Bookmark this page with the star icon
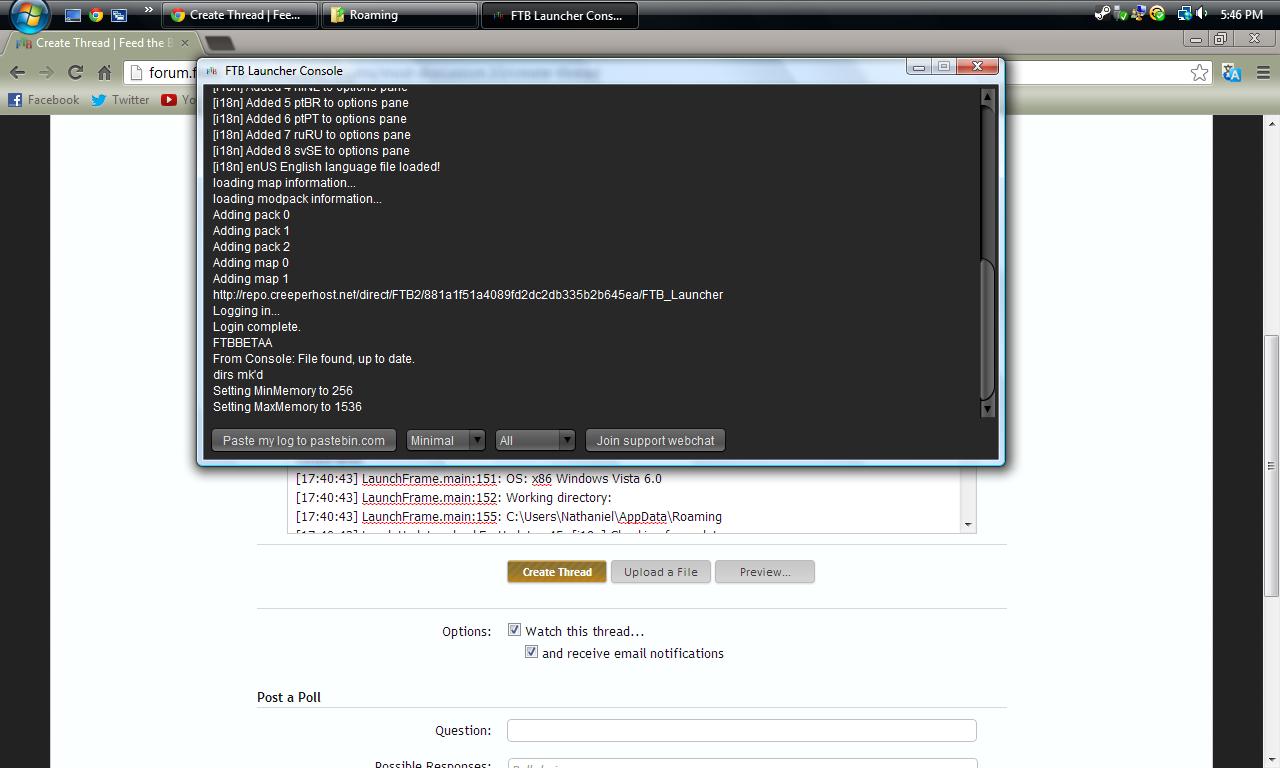 pos(1199,72)
